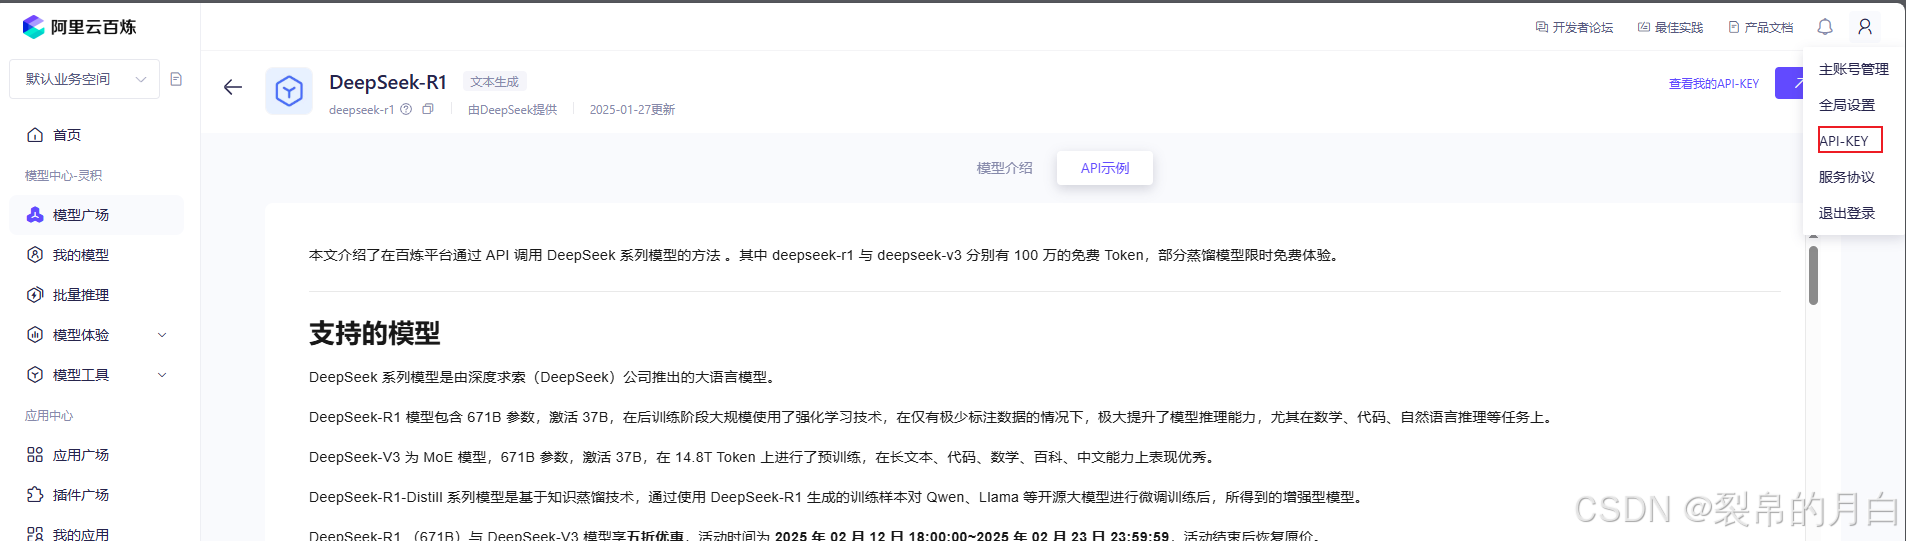Click the notification bell icon

[x=1825, y=27]
